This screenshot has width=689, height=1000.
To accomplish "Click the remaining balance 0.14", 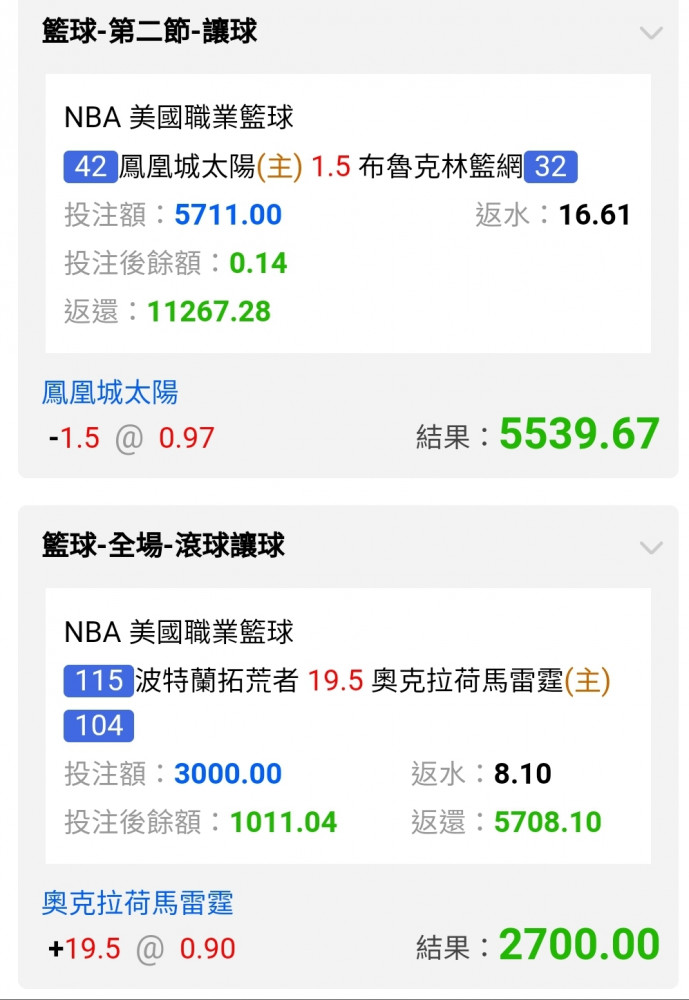I will pyautogui.click(x=258, y=263).
